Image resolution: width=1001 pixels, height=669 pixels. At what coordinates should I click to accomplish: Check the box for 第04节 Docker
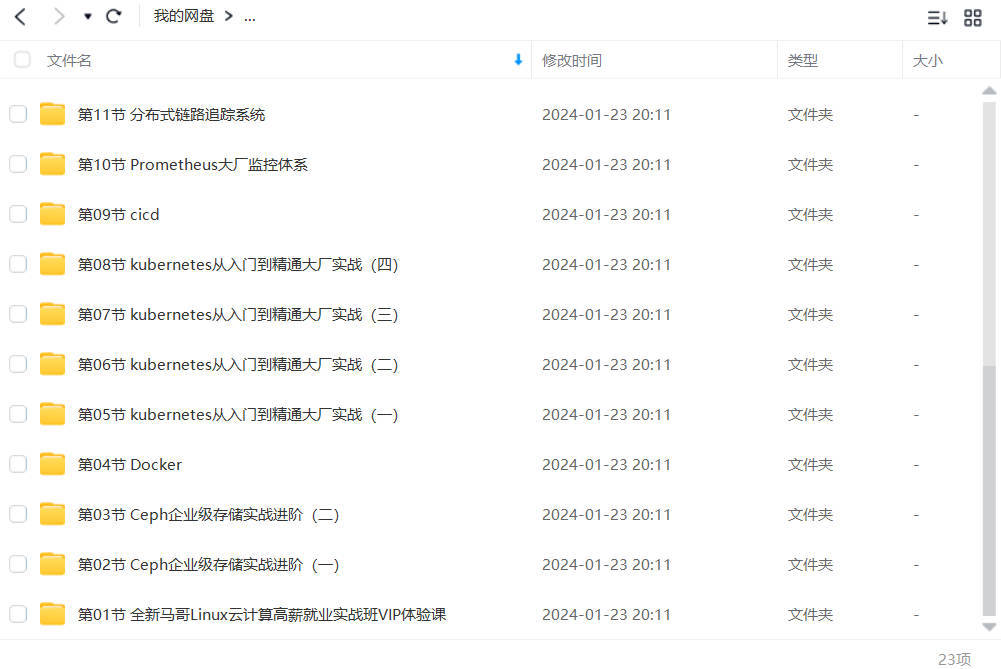(18, 464)
